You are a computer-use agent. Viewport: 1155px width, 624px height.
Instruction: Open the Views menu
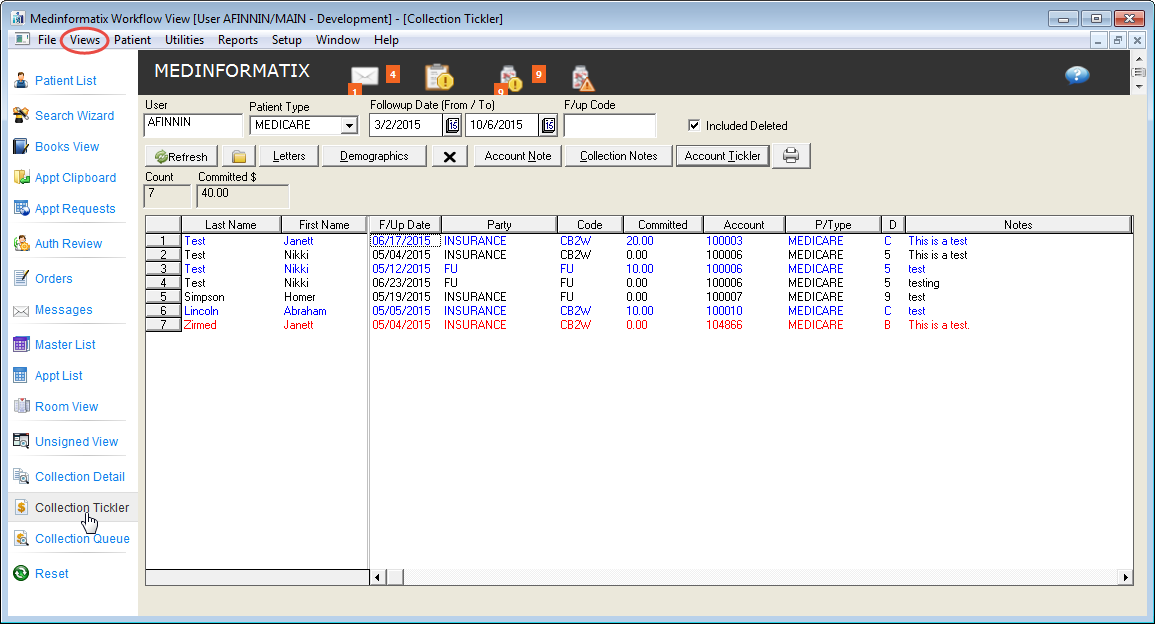coord(85,40)
